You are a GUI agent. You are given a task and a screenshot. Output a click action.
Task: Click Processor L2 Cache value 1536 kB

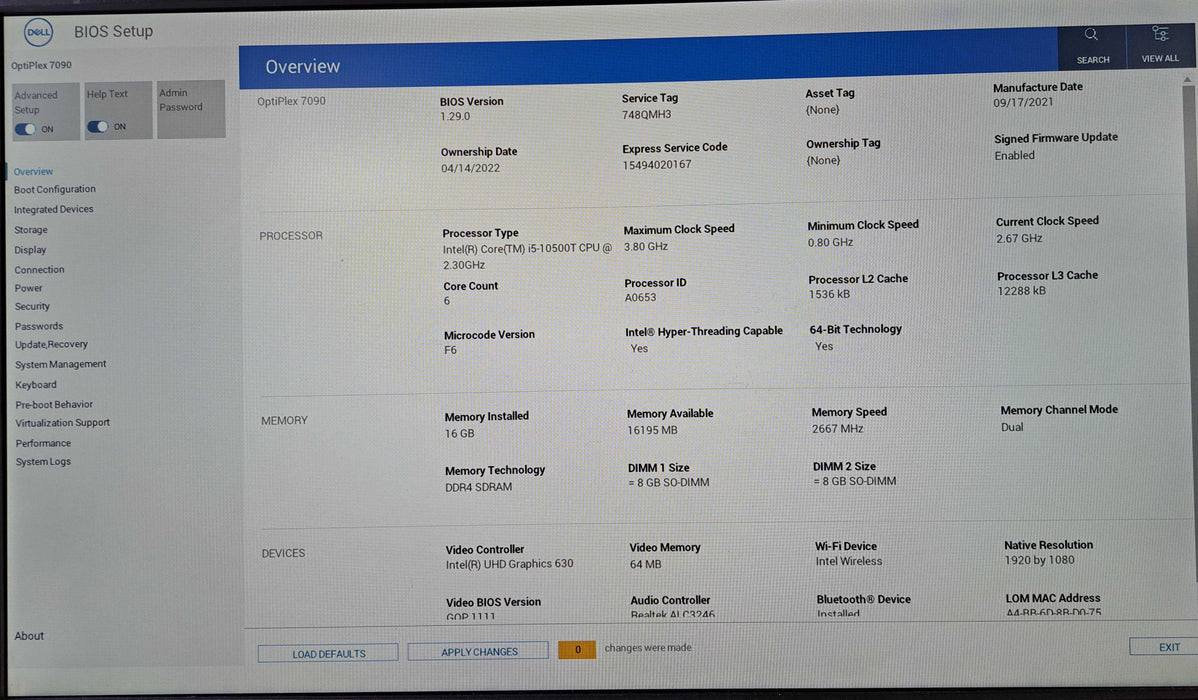tap(829, 294)
